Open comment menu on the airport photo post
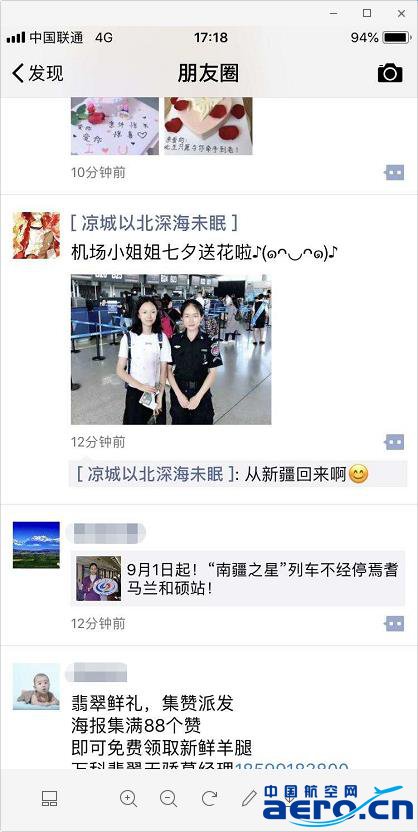The width and height of the screenshot is (418, 832). (395, 441)
